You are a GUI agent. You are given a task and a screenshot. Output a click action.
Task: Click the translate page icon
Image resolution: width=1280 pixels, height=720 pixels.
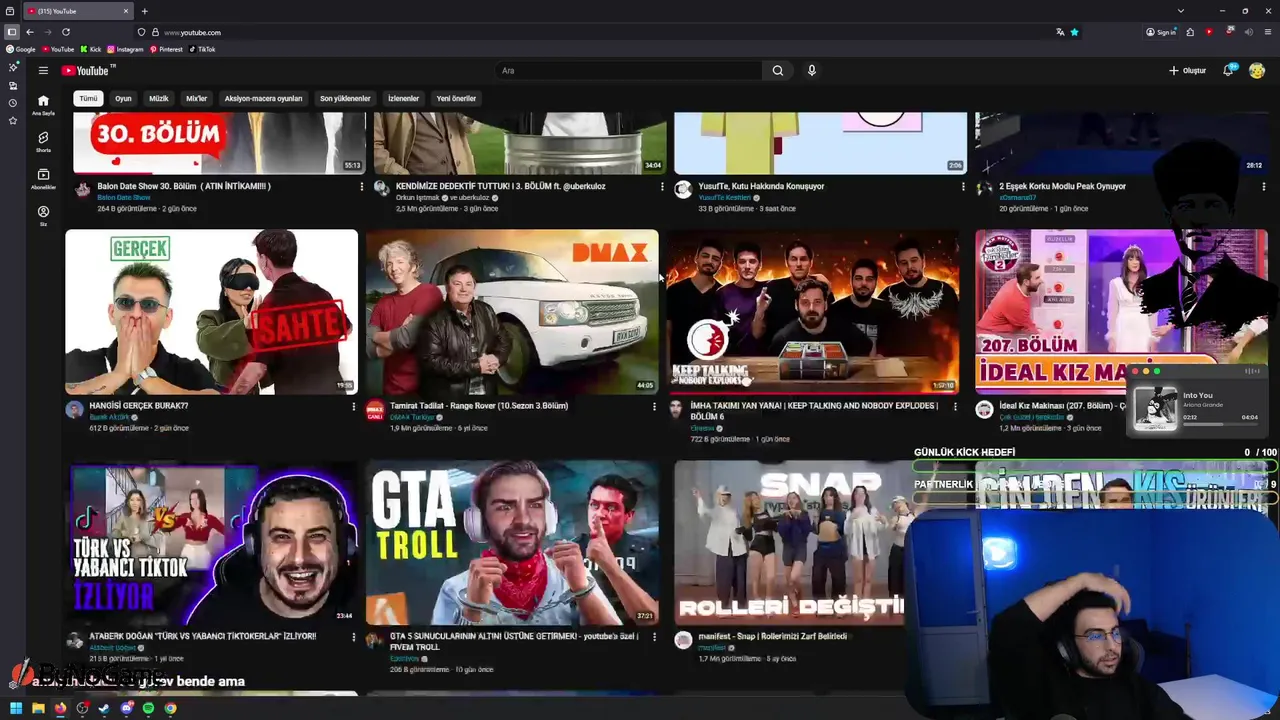1060,32
